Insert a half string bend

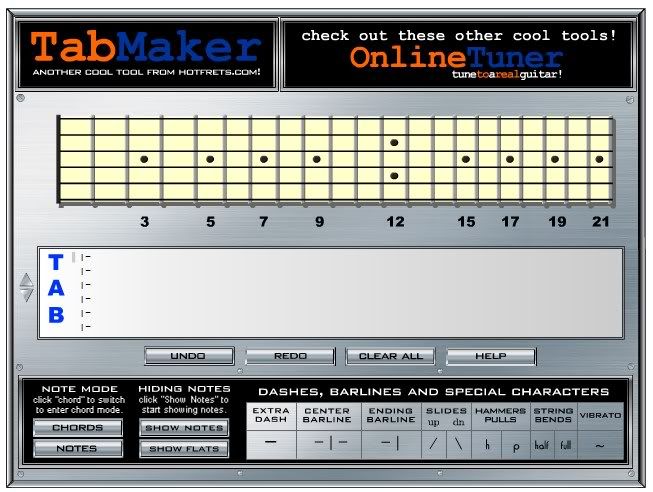[x=542, y=445]
